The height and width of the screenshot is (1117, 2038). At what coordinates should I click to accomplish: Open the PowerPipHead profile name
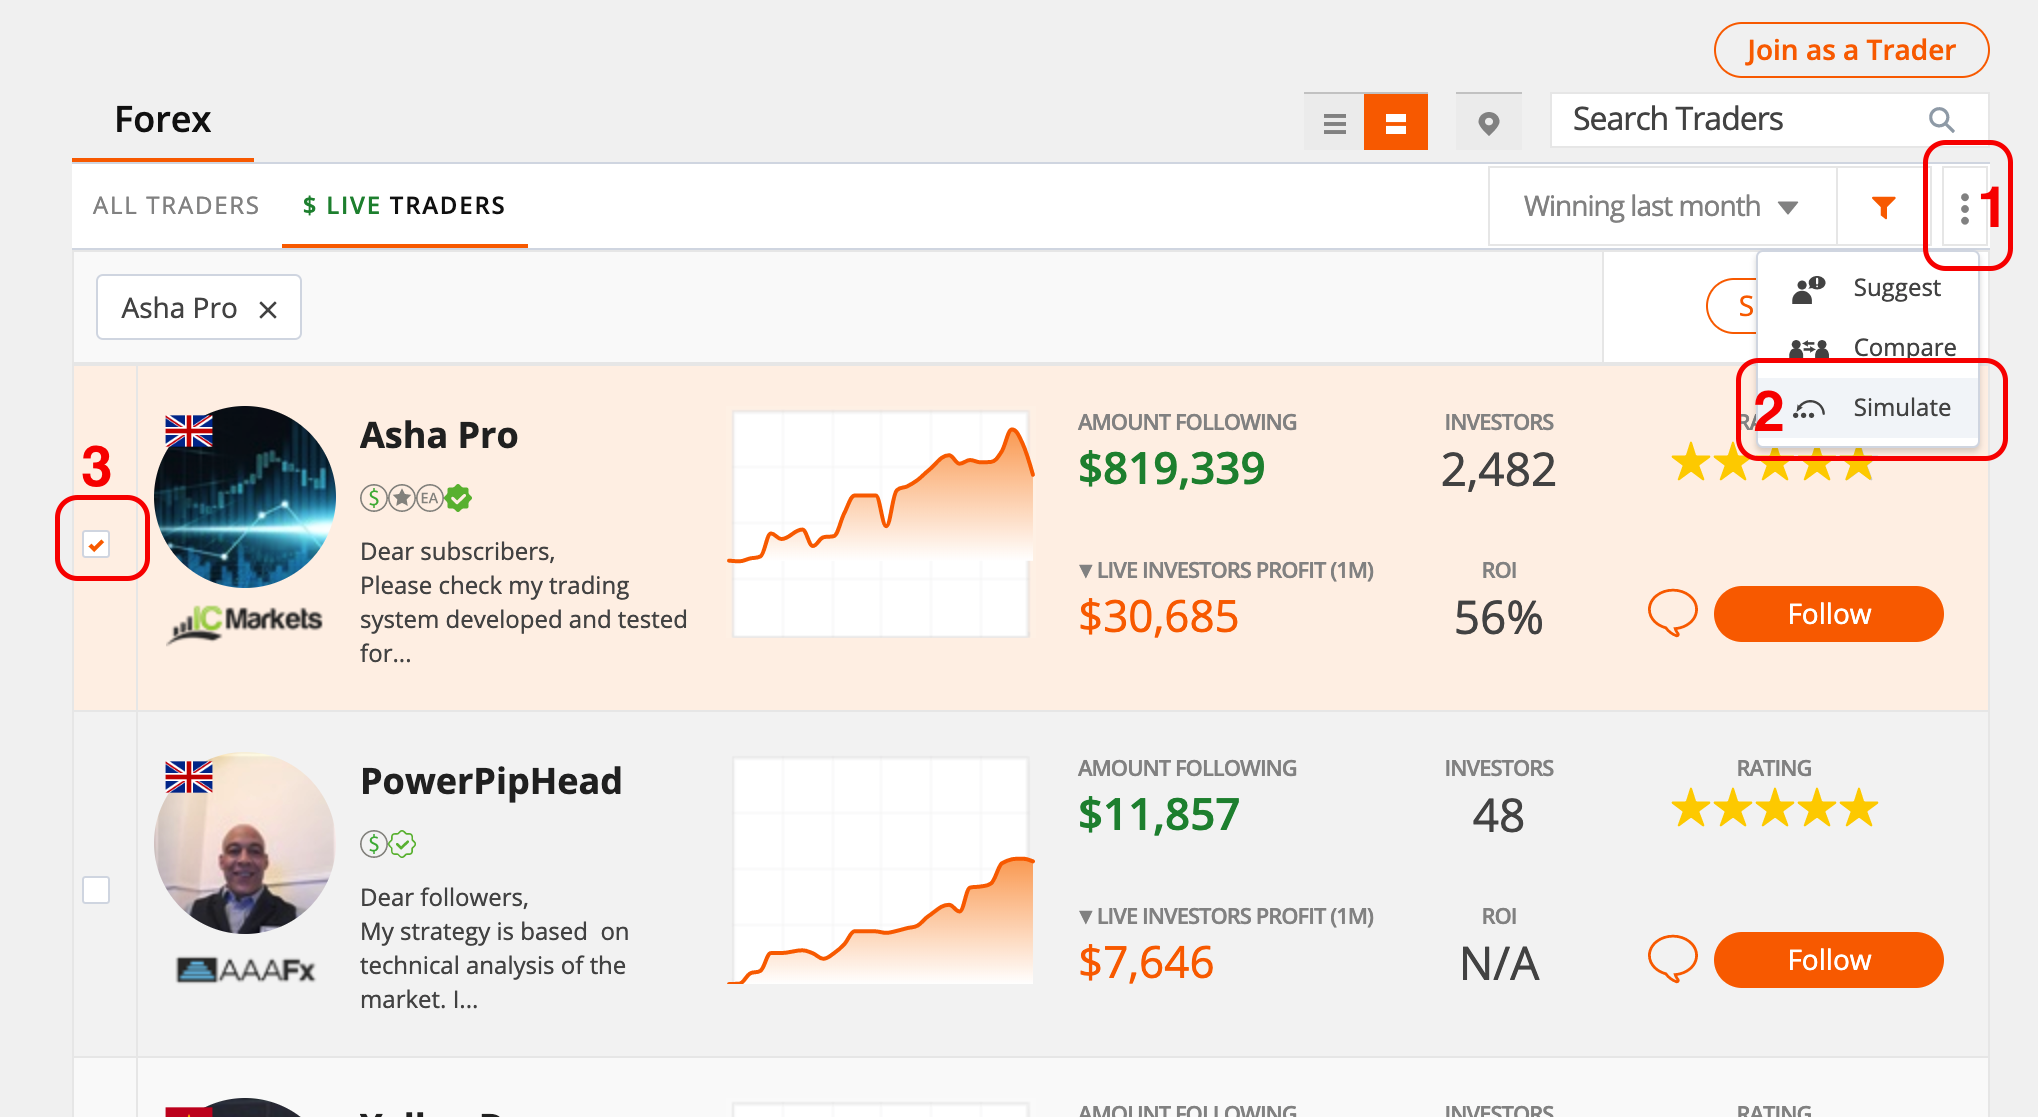(491, 782)
